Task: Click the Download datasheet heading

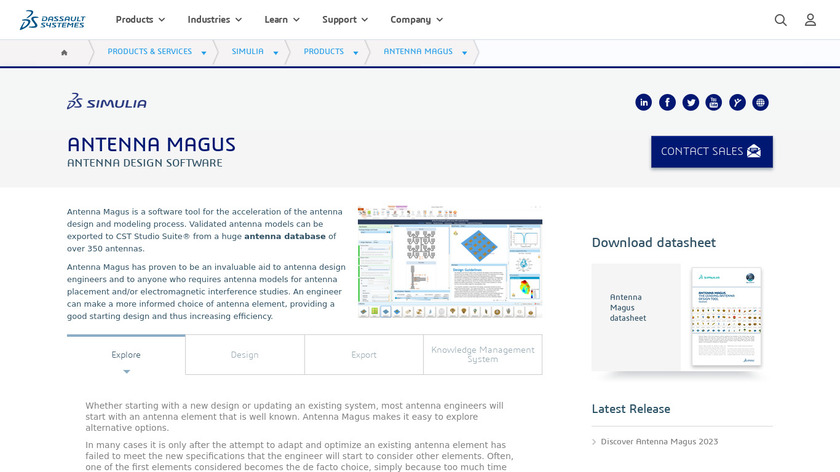Action: [x=654, y=243]
